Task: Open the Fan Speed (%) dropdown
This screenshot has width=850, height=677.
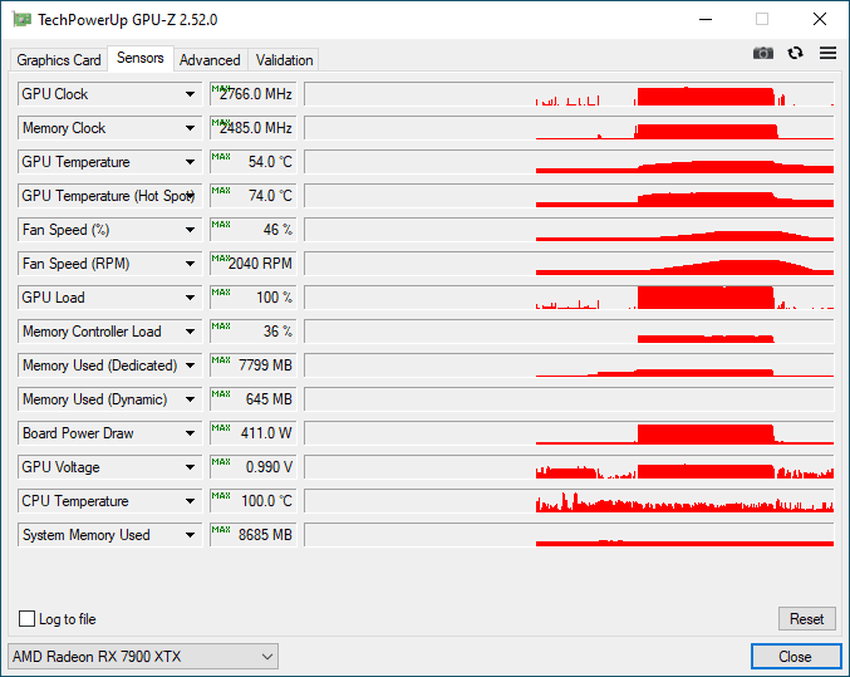Action: [190, 230]
